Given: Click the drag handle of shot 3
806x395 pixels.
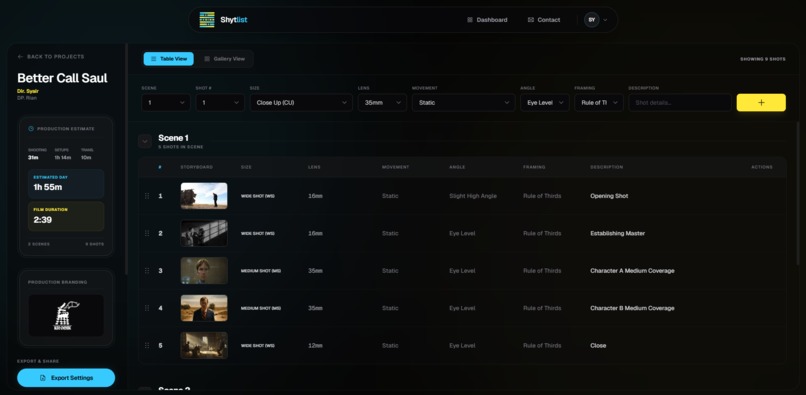Looking at the screenshot, I should click(x=147, y=271).
